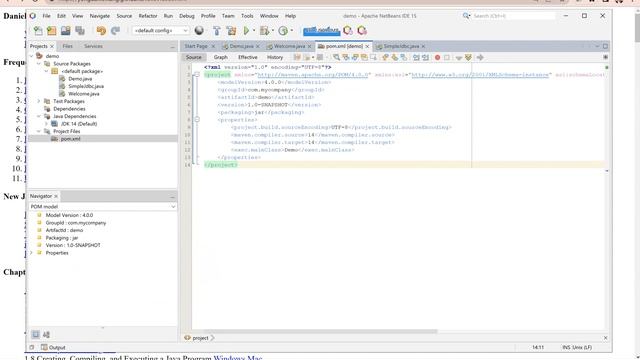Switch to the Files panel tab
The width and height of the screenshot is (640, 360).
tap(67, 47)
